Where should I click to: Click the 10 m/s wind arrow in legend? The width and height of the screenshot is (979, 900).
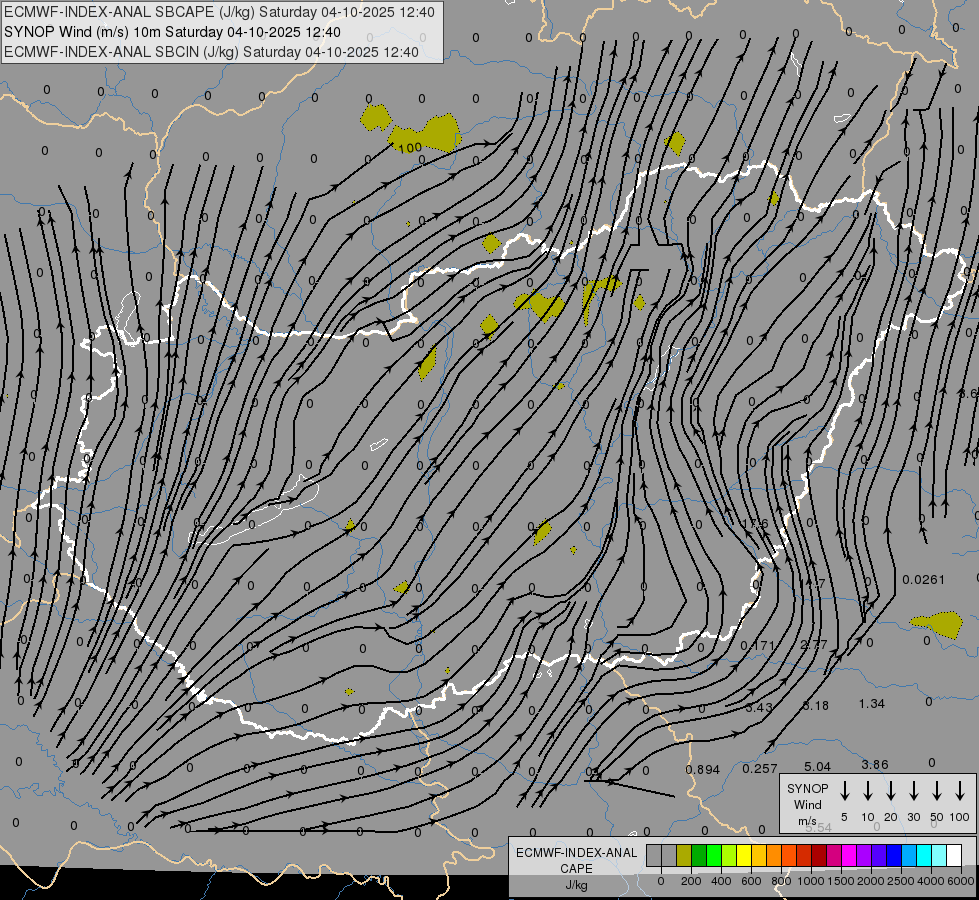coord(867,791)
